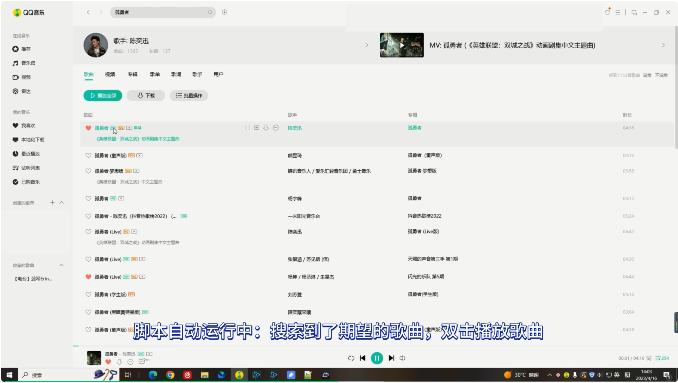678x383 pixels.
Task: Open the 视频 video section in the sidebar
Action: 22,77
